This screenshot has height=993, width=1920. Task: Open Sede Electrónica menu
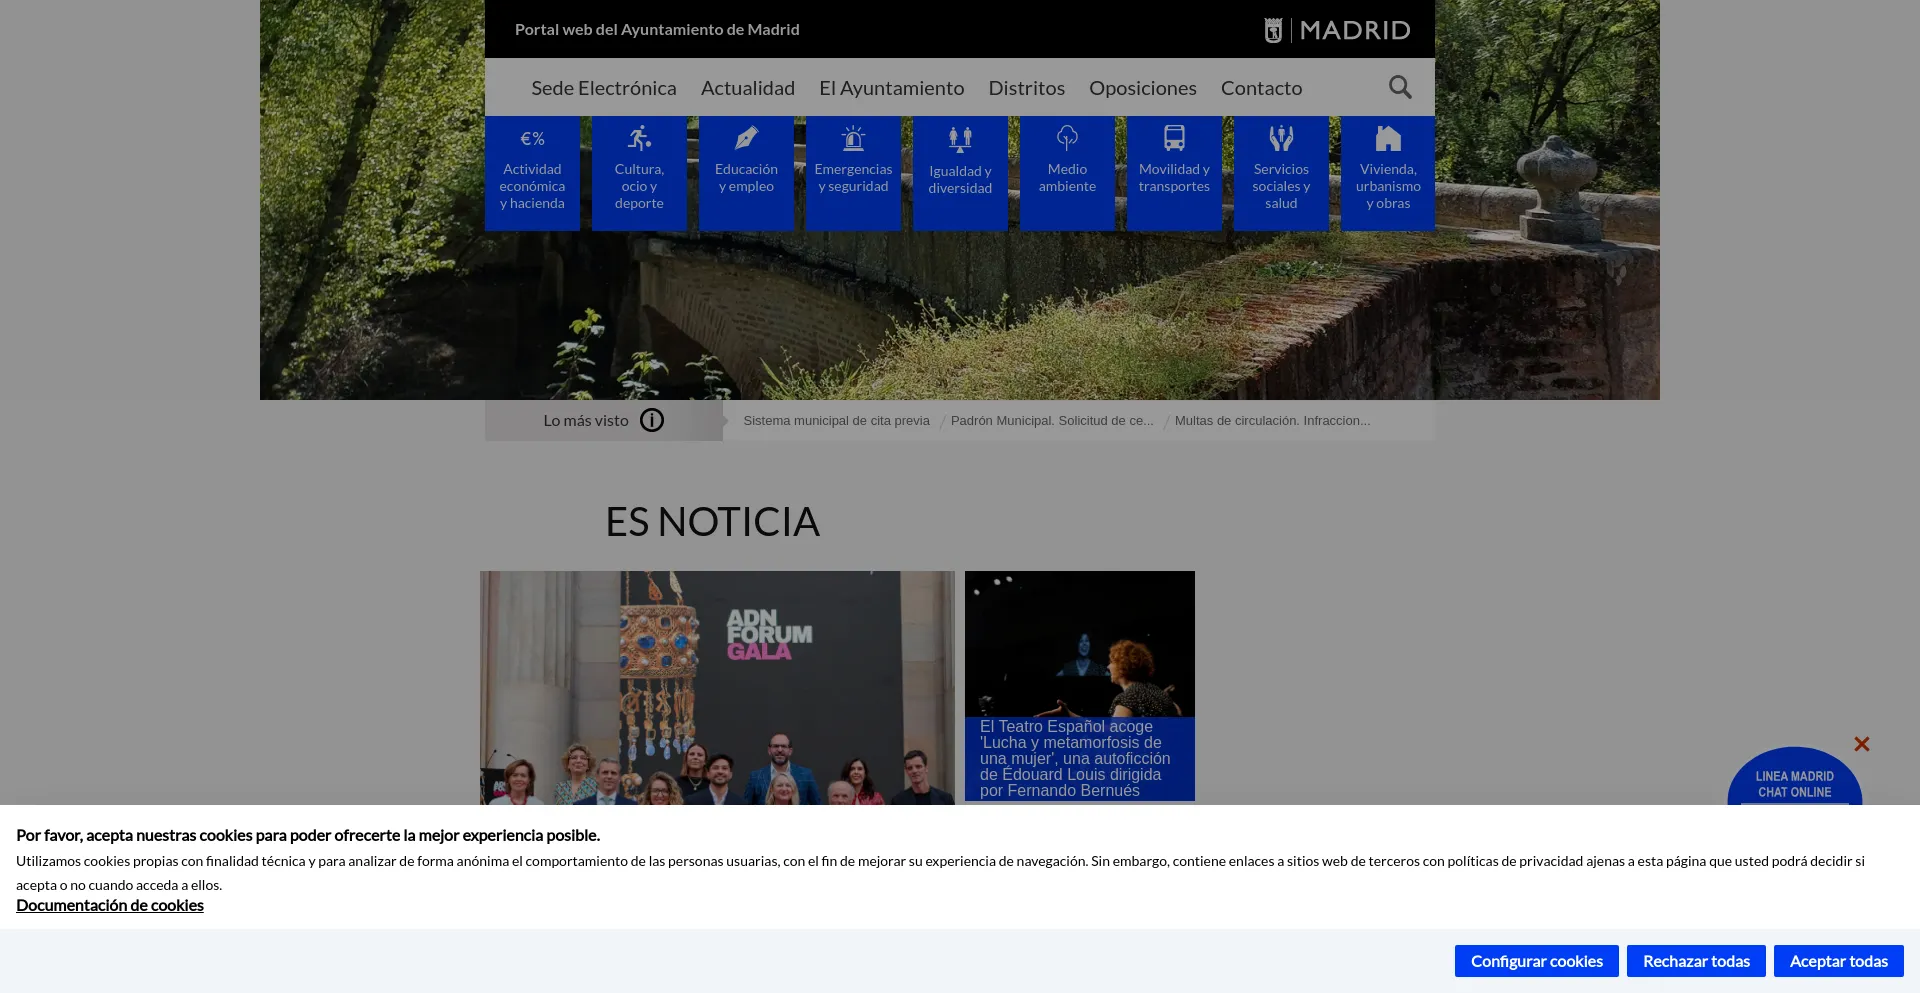(x=604, y=88)
